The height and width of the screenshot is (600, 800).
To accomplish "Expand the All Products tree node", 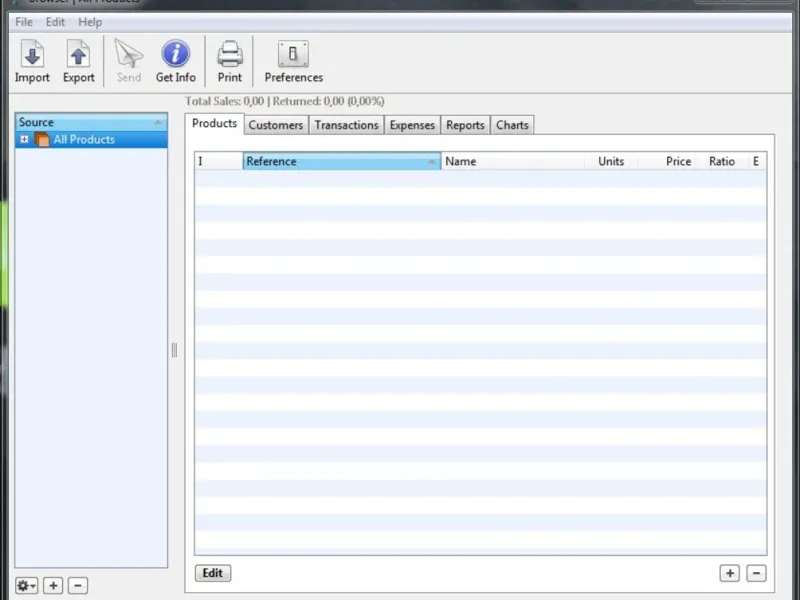I will click(x=24, y=139).
